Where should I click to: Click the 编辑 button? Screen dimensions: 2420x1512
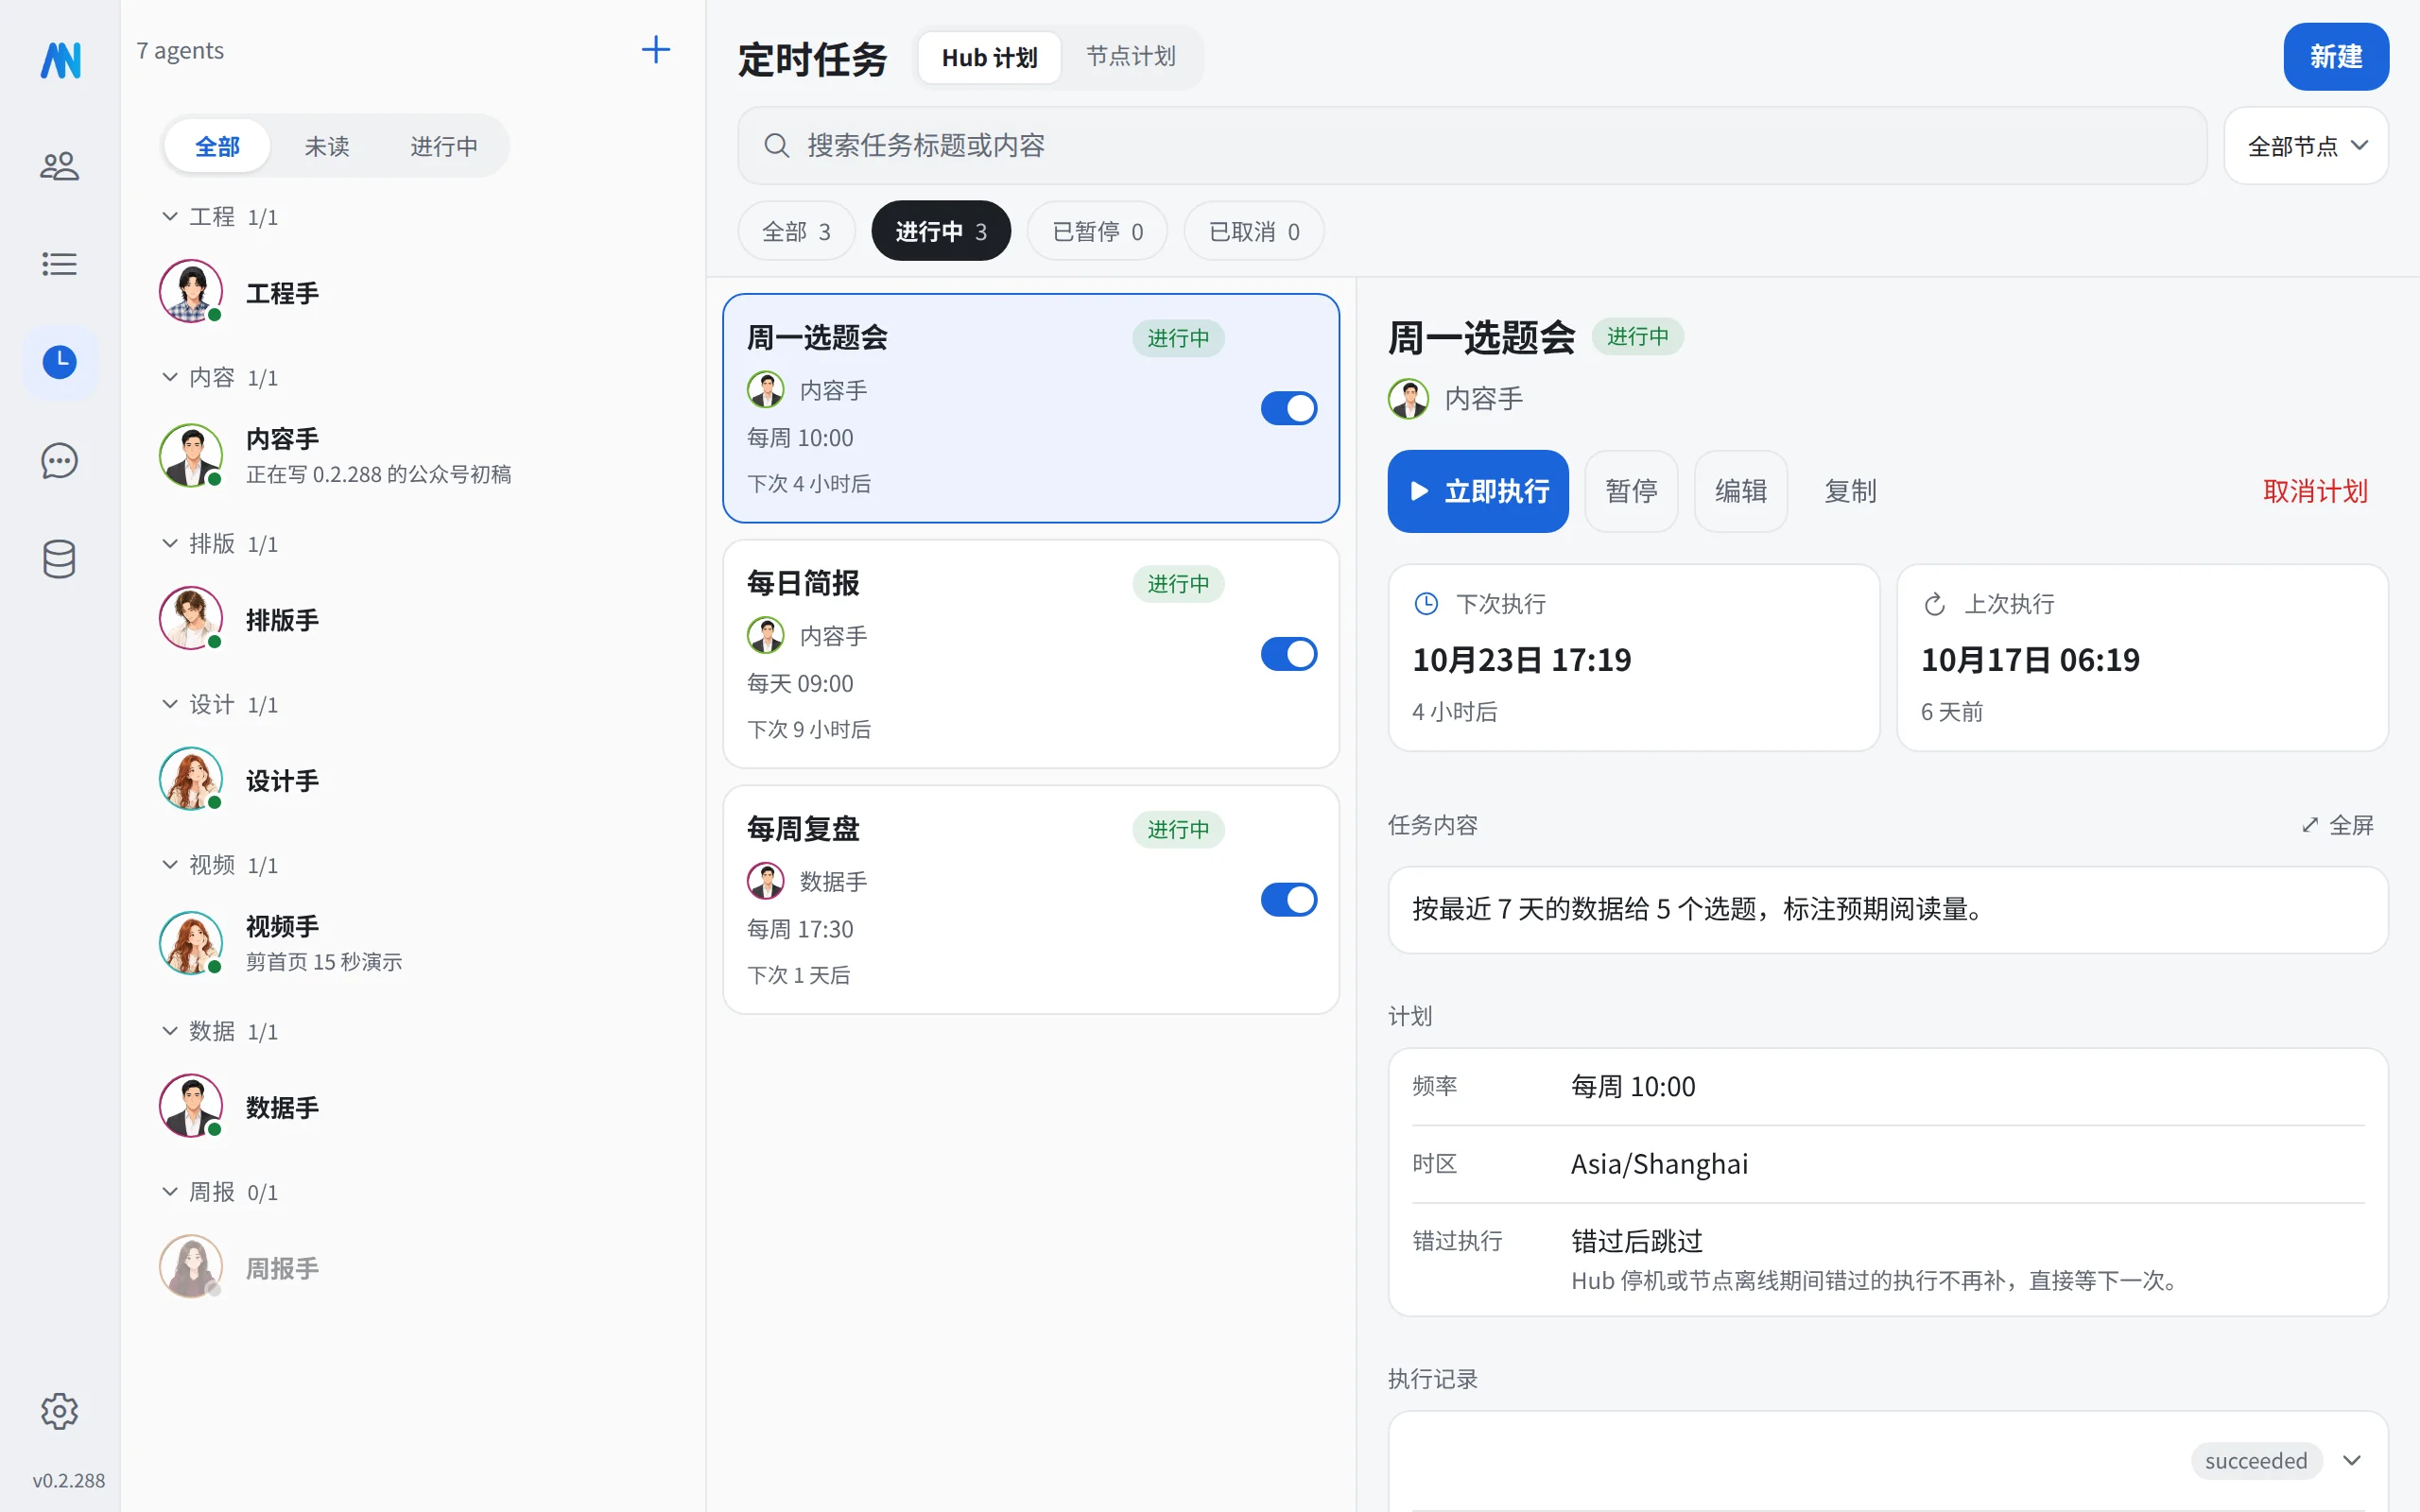(x=1740, y=491)
